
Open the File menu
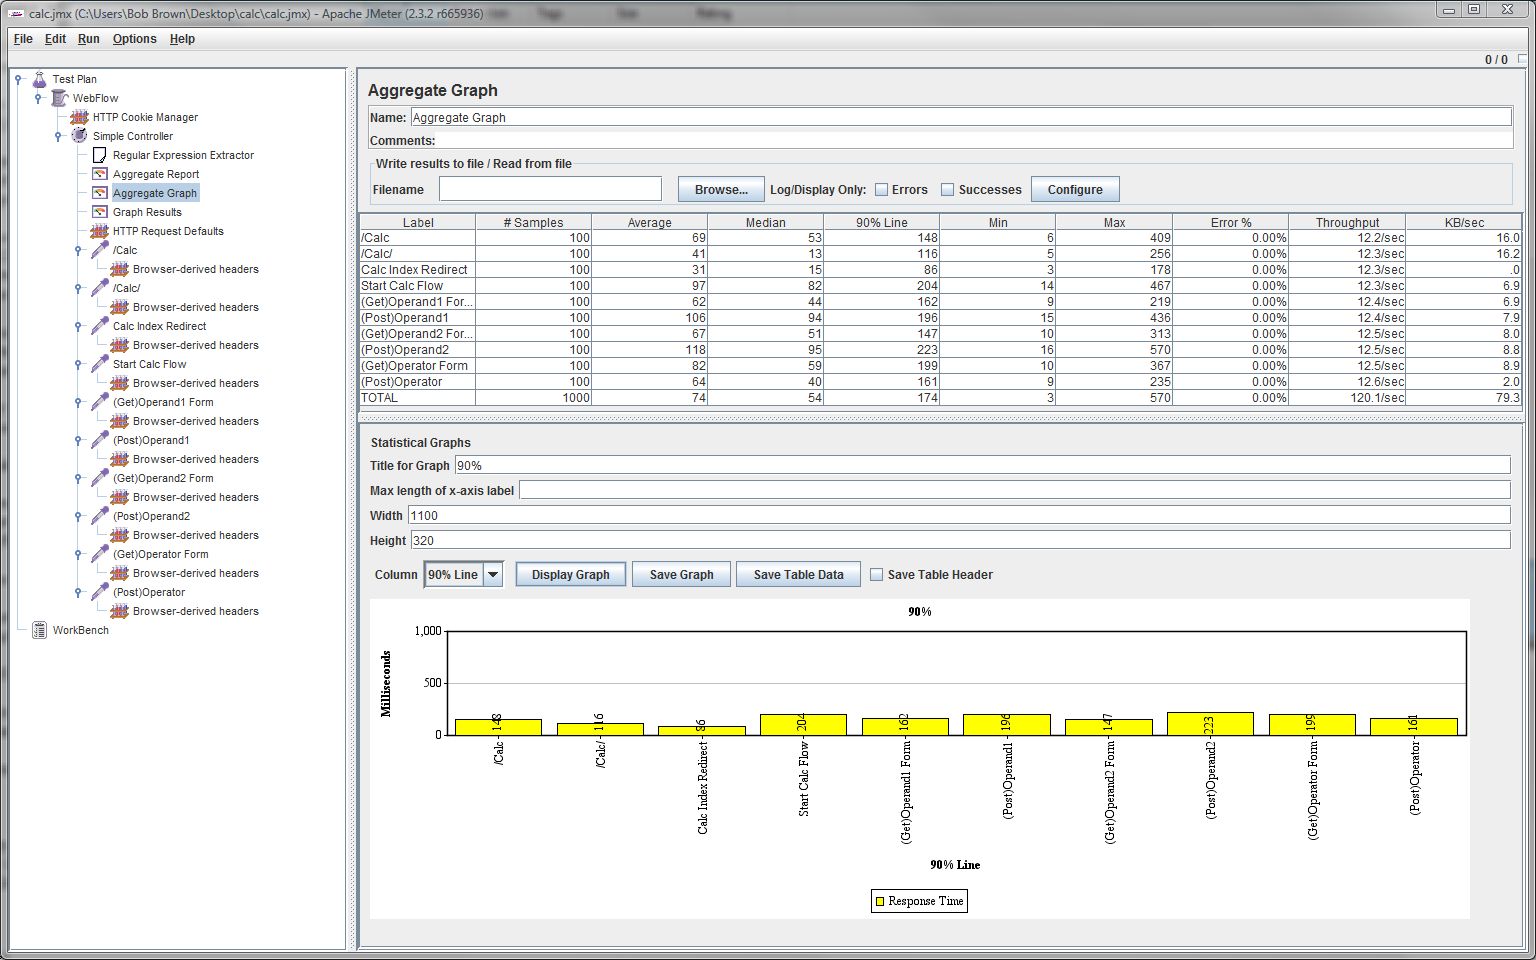[23, 39]
